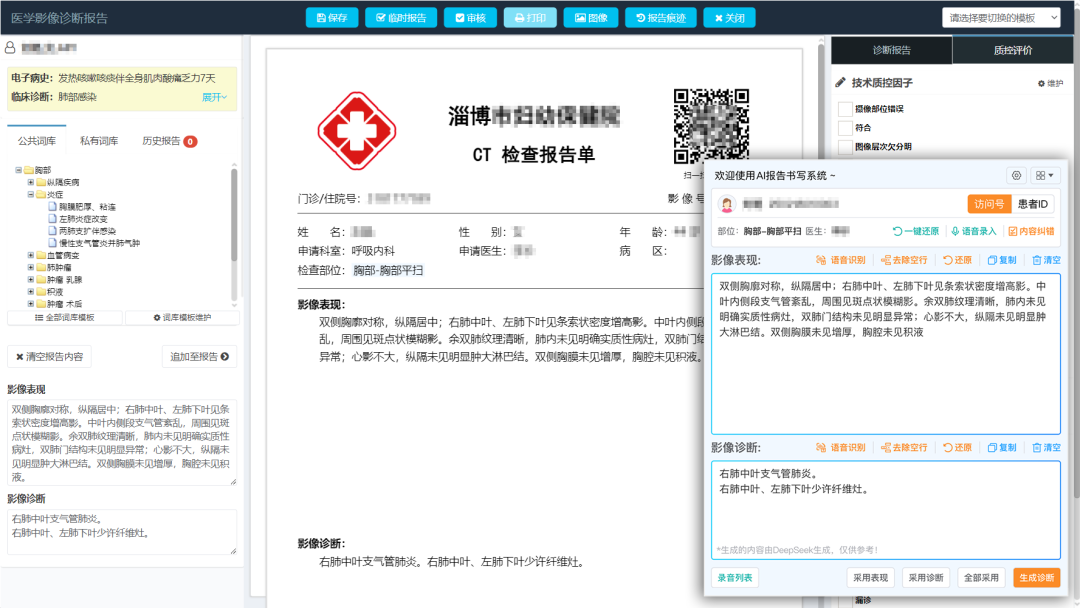Tick the 符合 checkbox
1080x608 pixels.
[x=845, y=128]
